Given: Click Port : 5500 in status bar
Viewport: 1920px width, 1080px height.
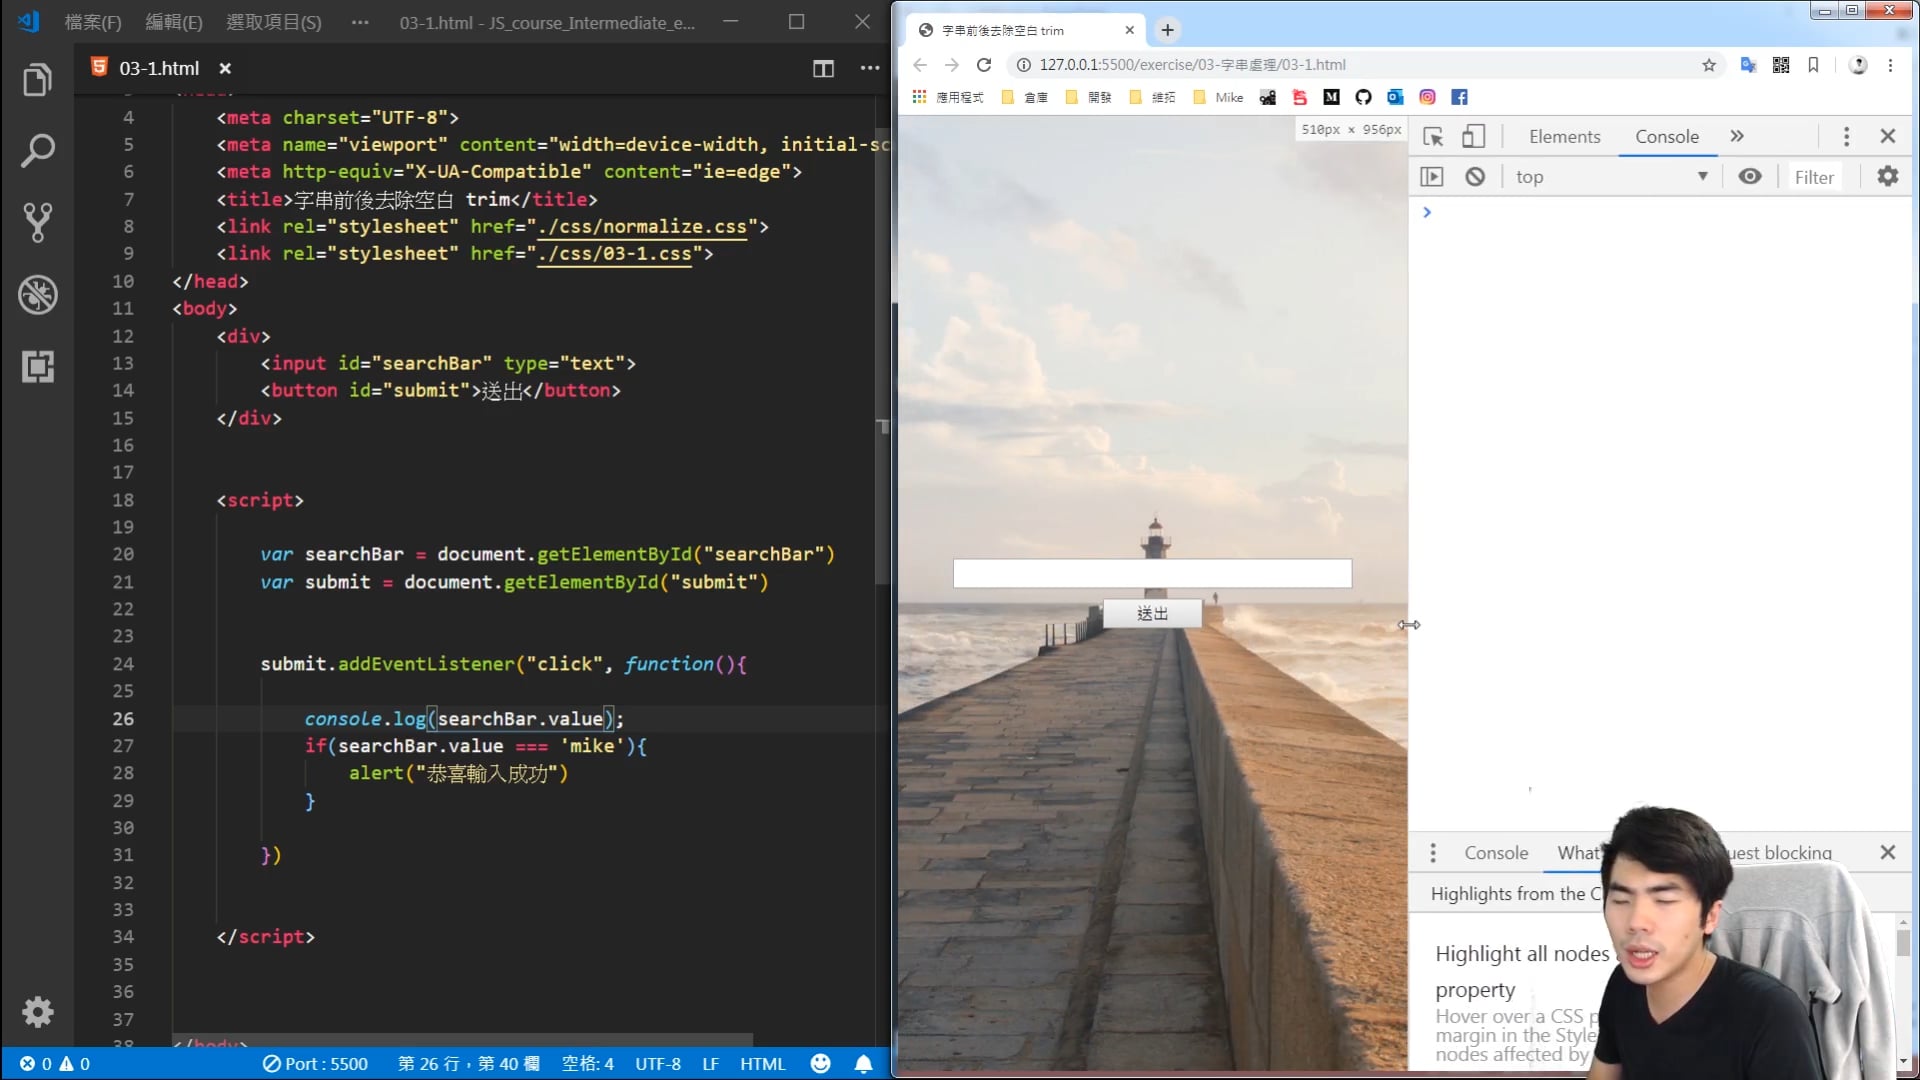Looking at the screenshot, I should [x=315, y=1064].
